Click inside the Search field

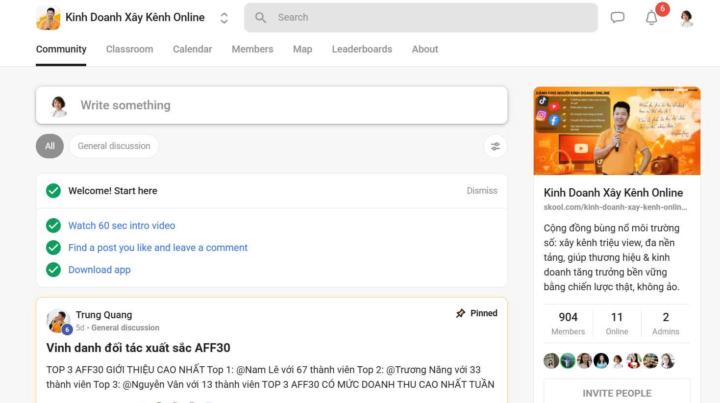[x=421, y=17]
